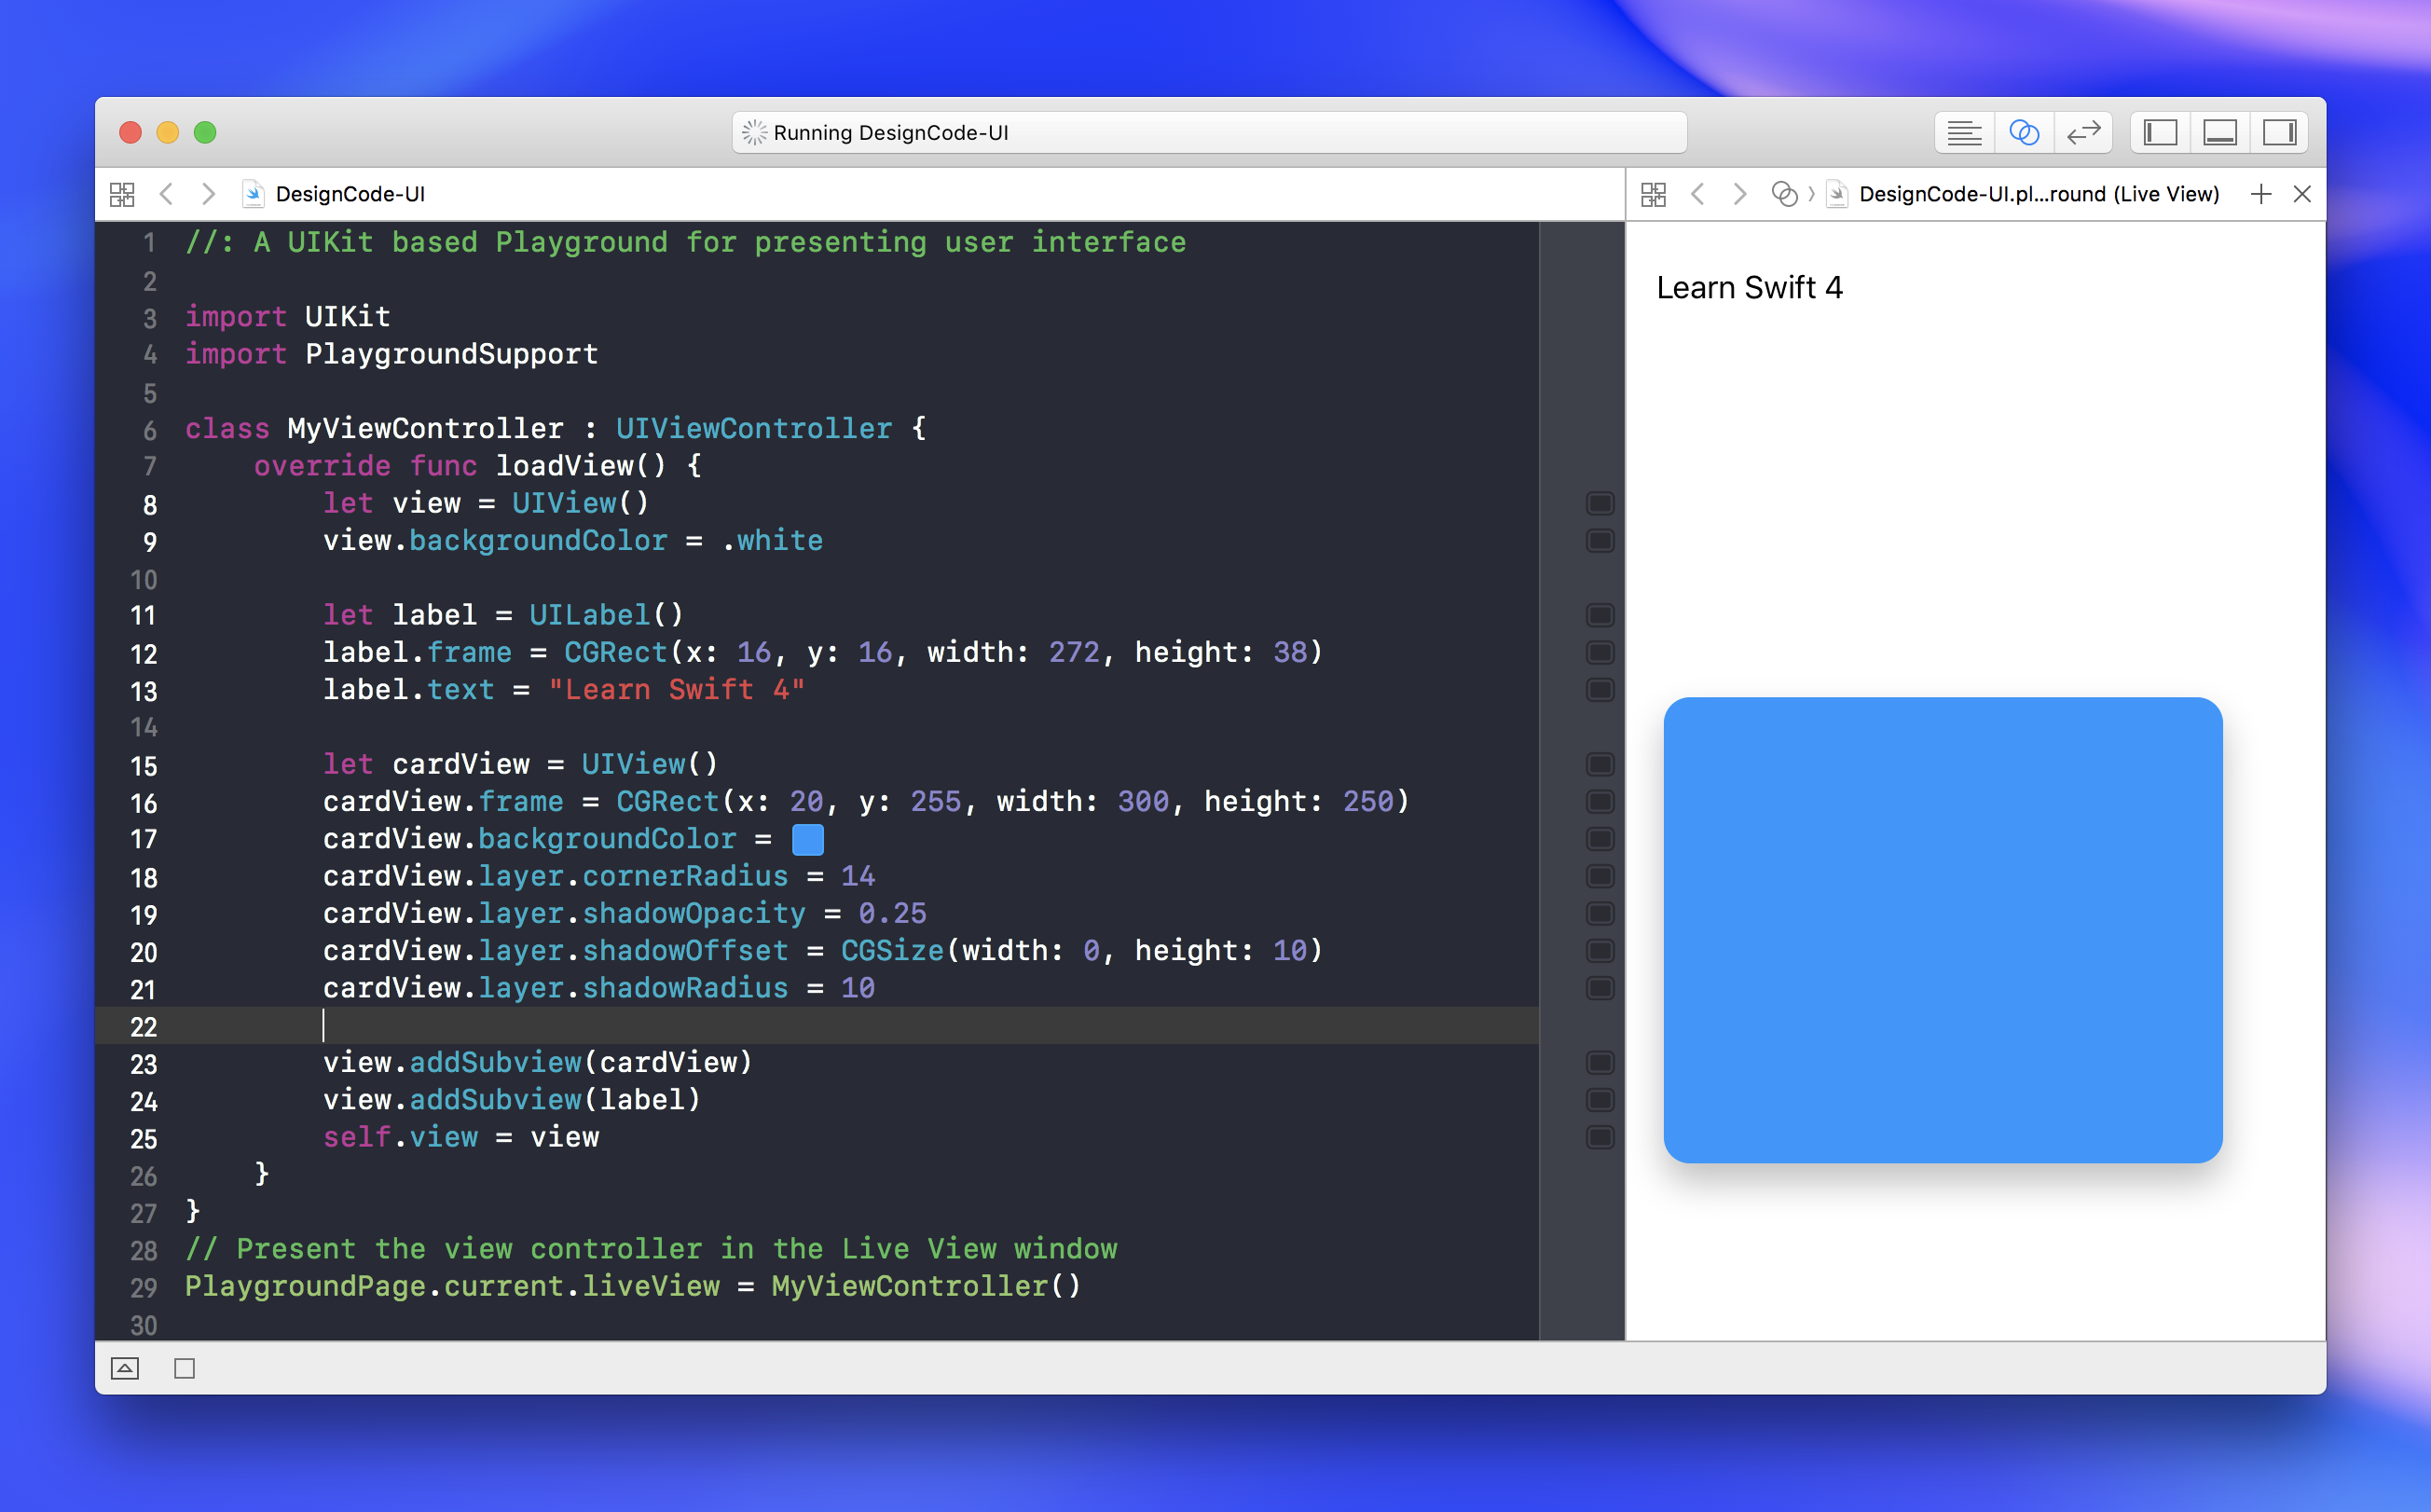Screen dimensions: 2431x1512
Task: Click the "Learn Swift 4" label in Live View
Action: [x=1750, y=288]
